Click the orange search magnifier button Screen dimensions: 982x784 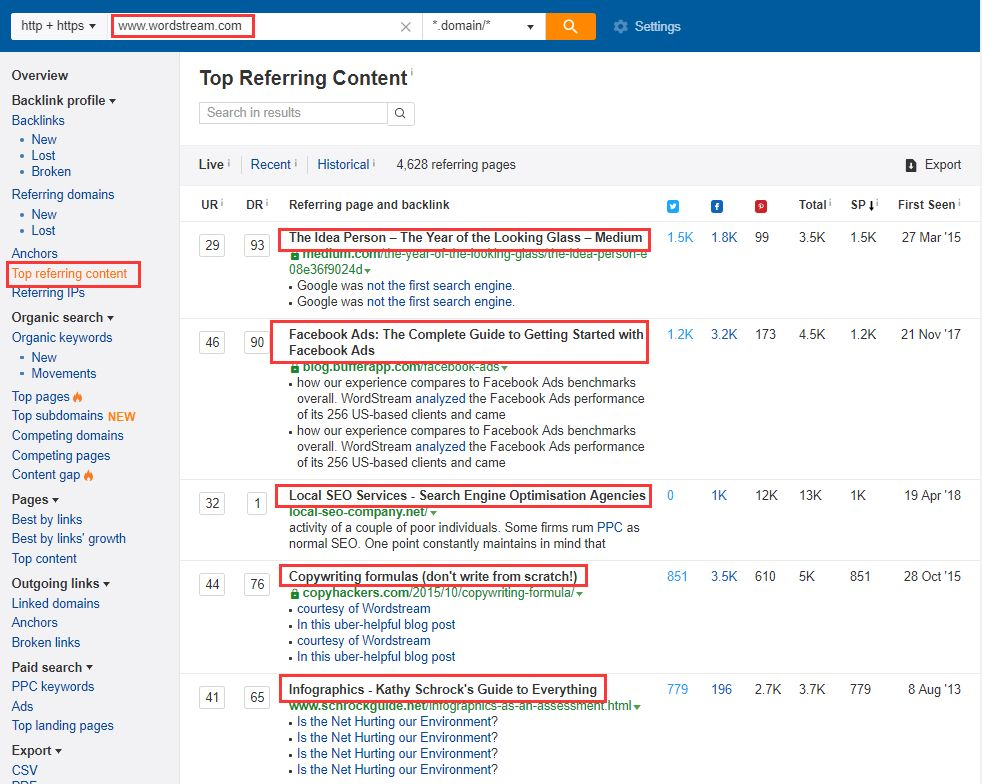[570, 26]
